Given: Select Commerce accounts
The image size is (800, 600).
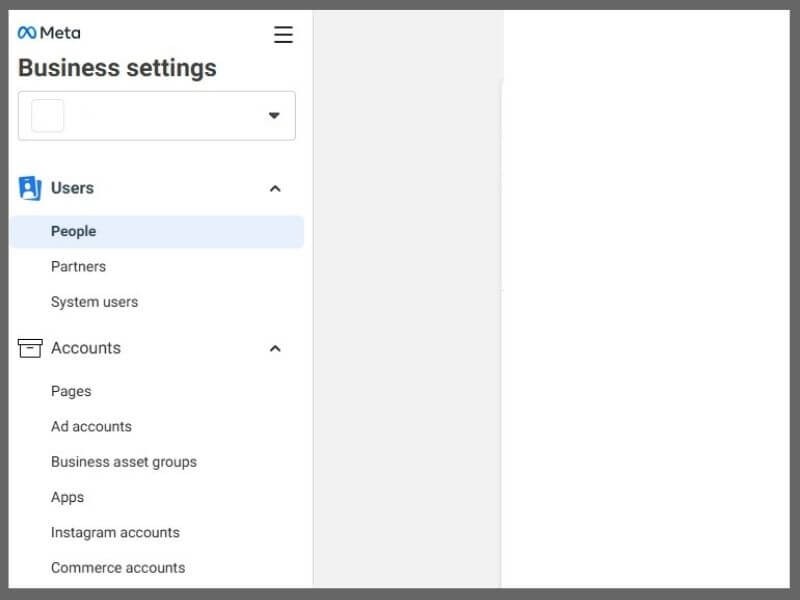Looking at the screenshot, I should click(x=118, y=568).
